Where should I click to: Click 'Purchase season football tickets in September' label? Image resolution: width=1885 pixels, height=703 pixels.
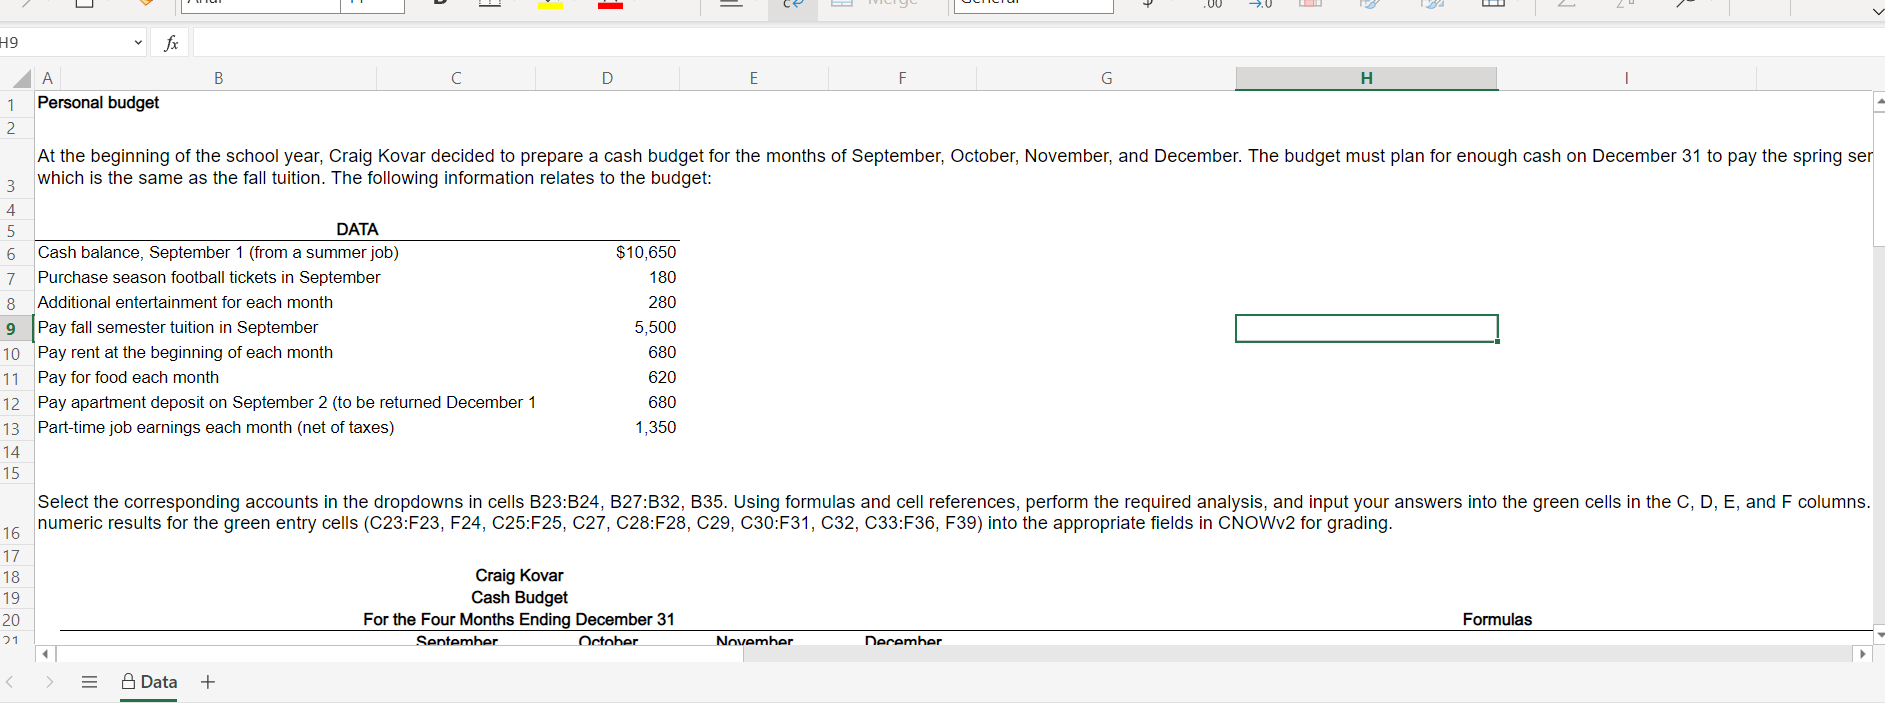tap(209, 278)
